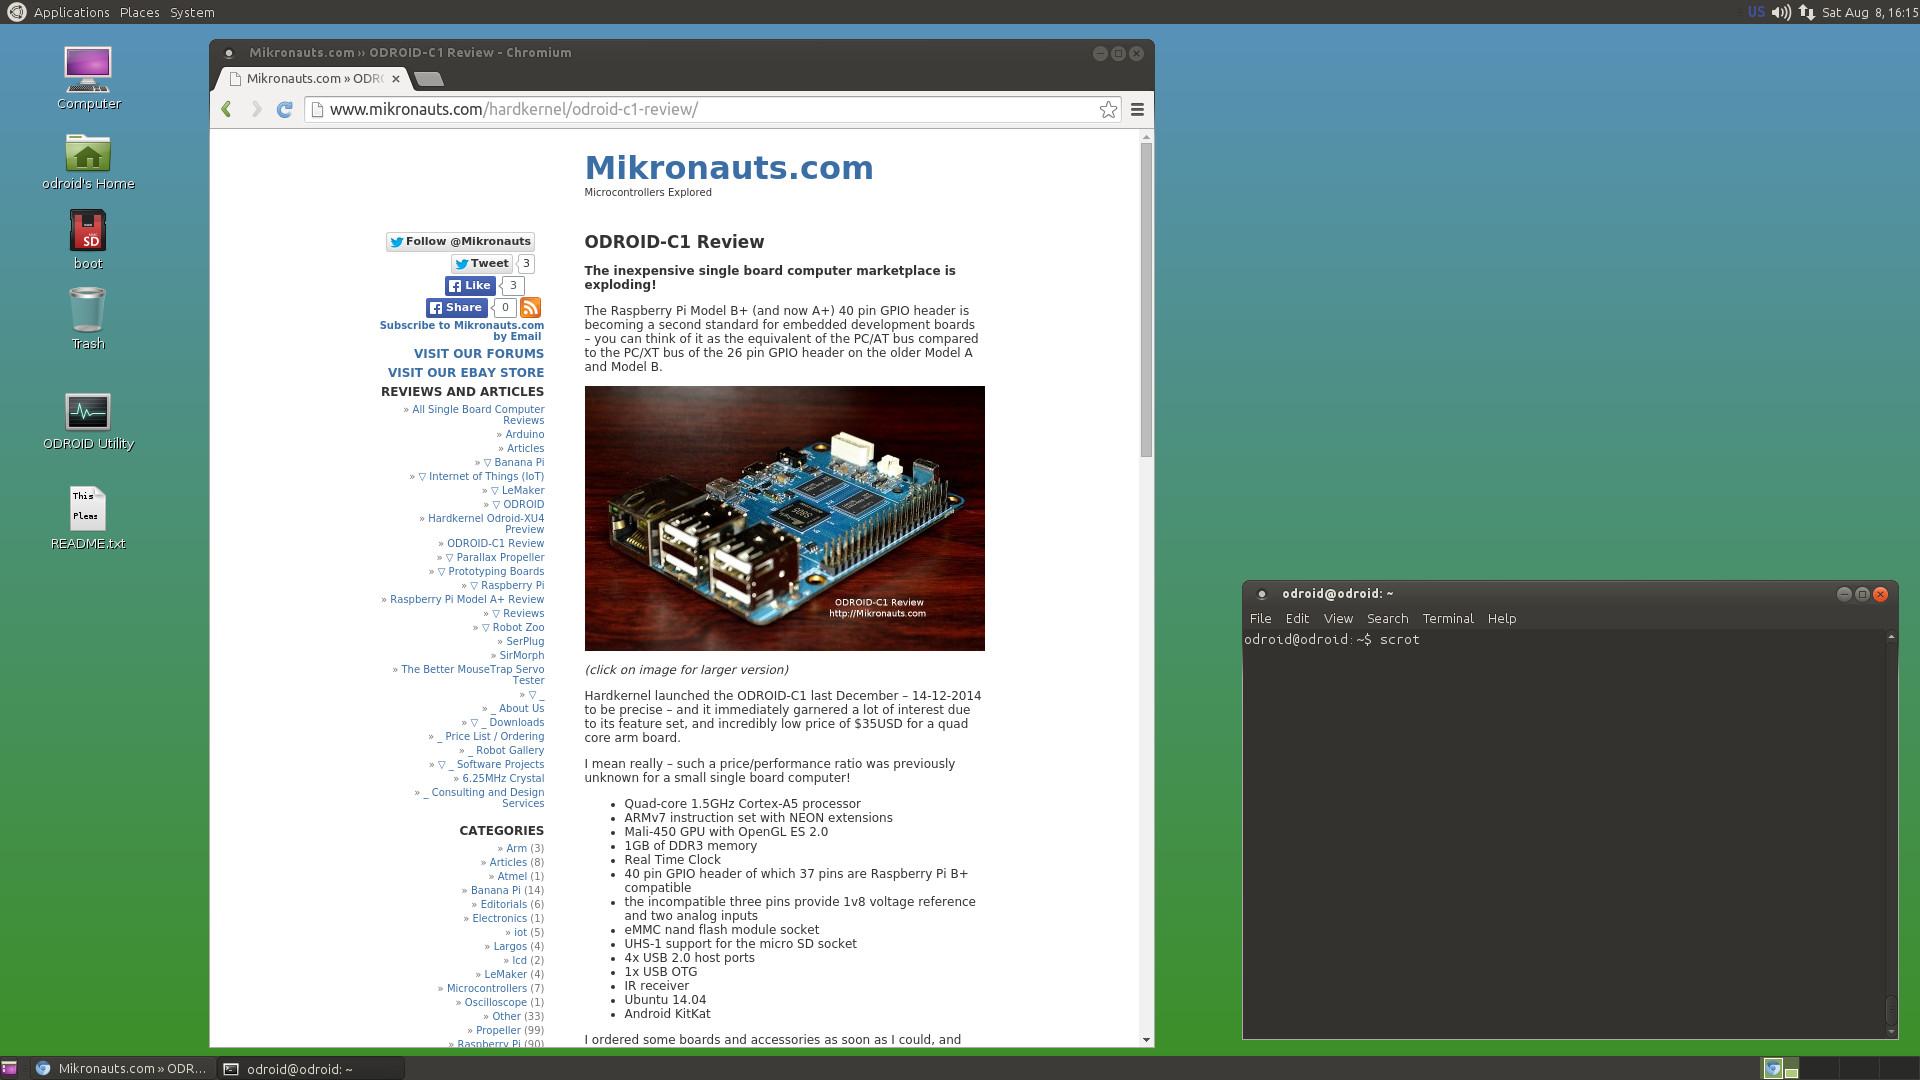Open the network connection indicator
1920x1080 pixels.
tap(1807, 12)
